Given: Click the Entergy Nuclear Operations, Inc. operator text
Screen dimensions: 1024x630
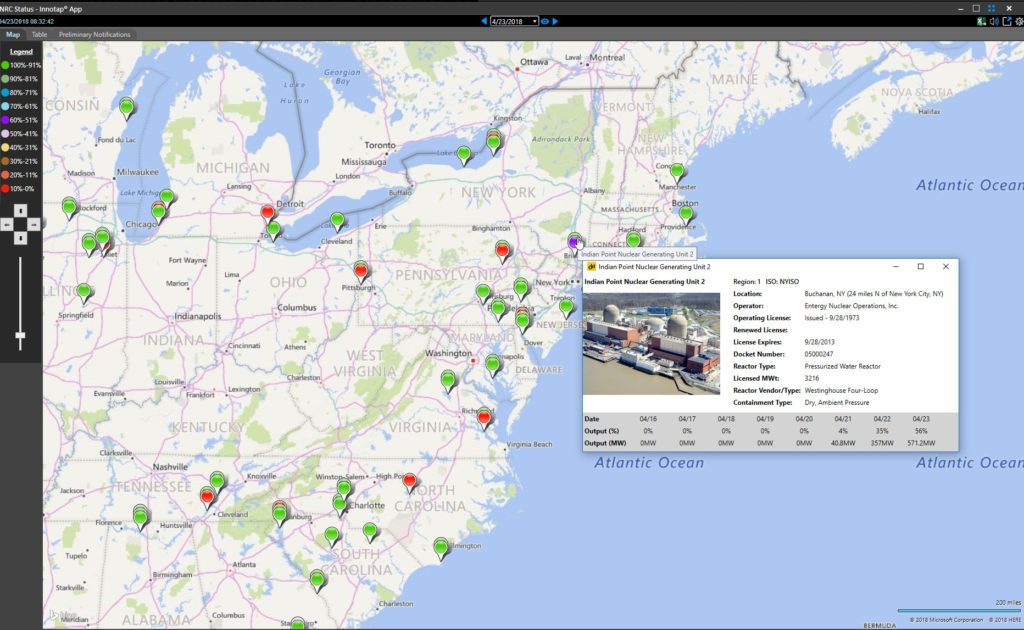Looking at the screenshot, I should coord(852,306).
